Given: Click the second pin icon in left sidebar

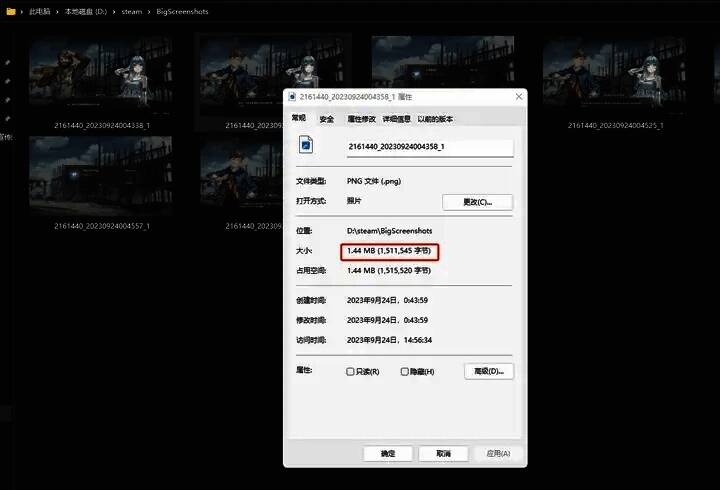Looking at the screenshot, I should click(7, 82).
